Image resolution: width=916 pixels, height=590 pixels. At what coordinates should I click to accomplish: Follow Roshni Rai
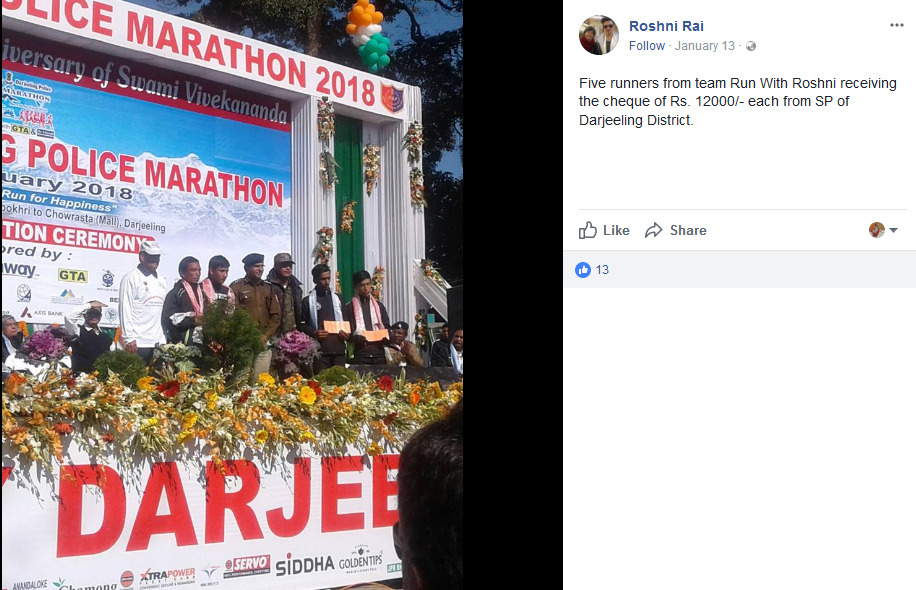click(x=647, y=46)
